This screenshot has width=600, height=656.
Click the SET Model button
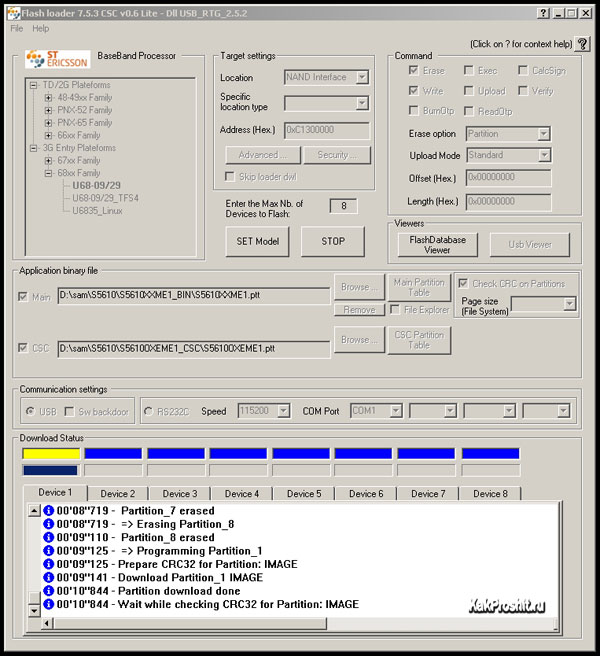(257, 241)
